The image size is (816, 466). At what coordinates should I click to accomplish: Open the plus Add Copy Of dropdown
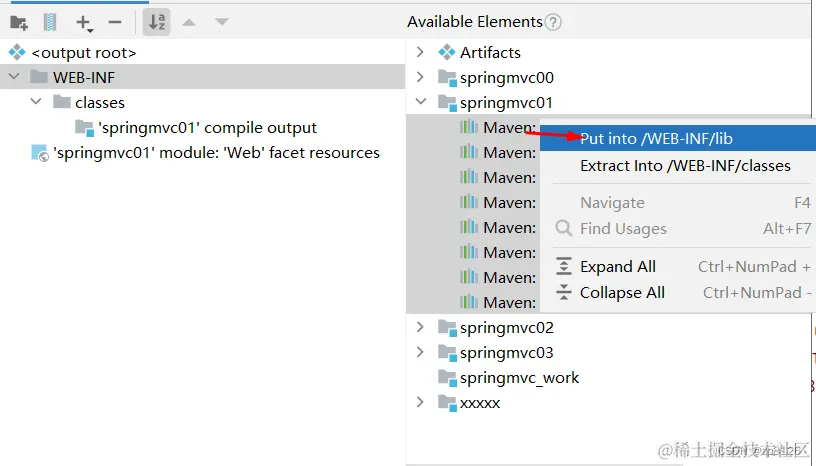[x=84, y=22]
